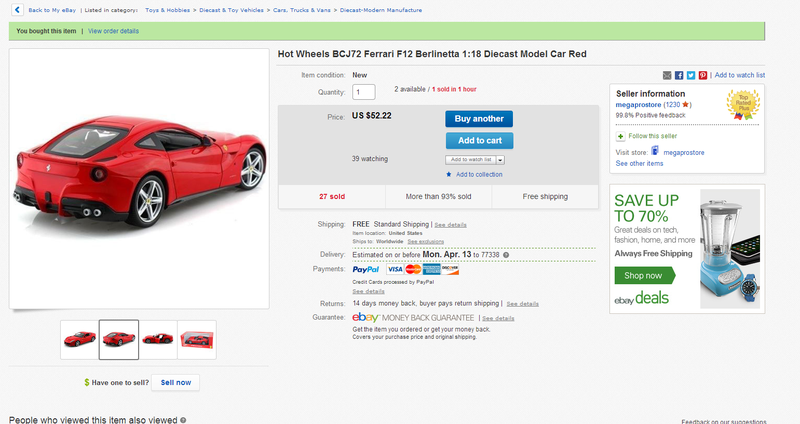Click the Quantity input field

coord(364,92)
